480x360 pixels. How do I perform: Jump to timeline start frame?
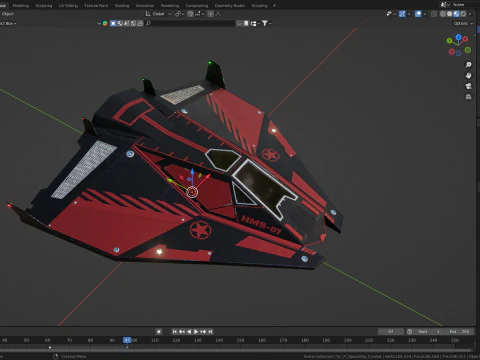(x=174, y=332)
